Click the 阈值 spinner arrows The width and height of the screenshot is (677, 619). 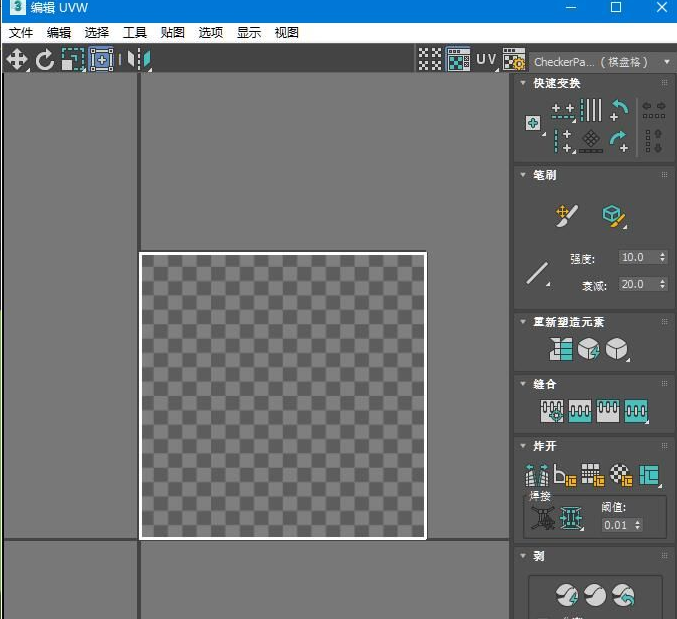point(638,525)
